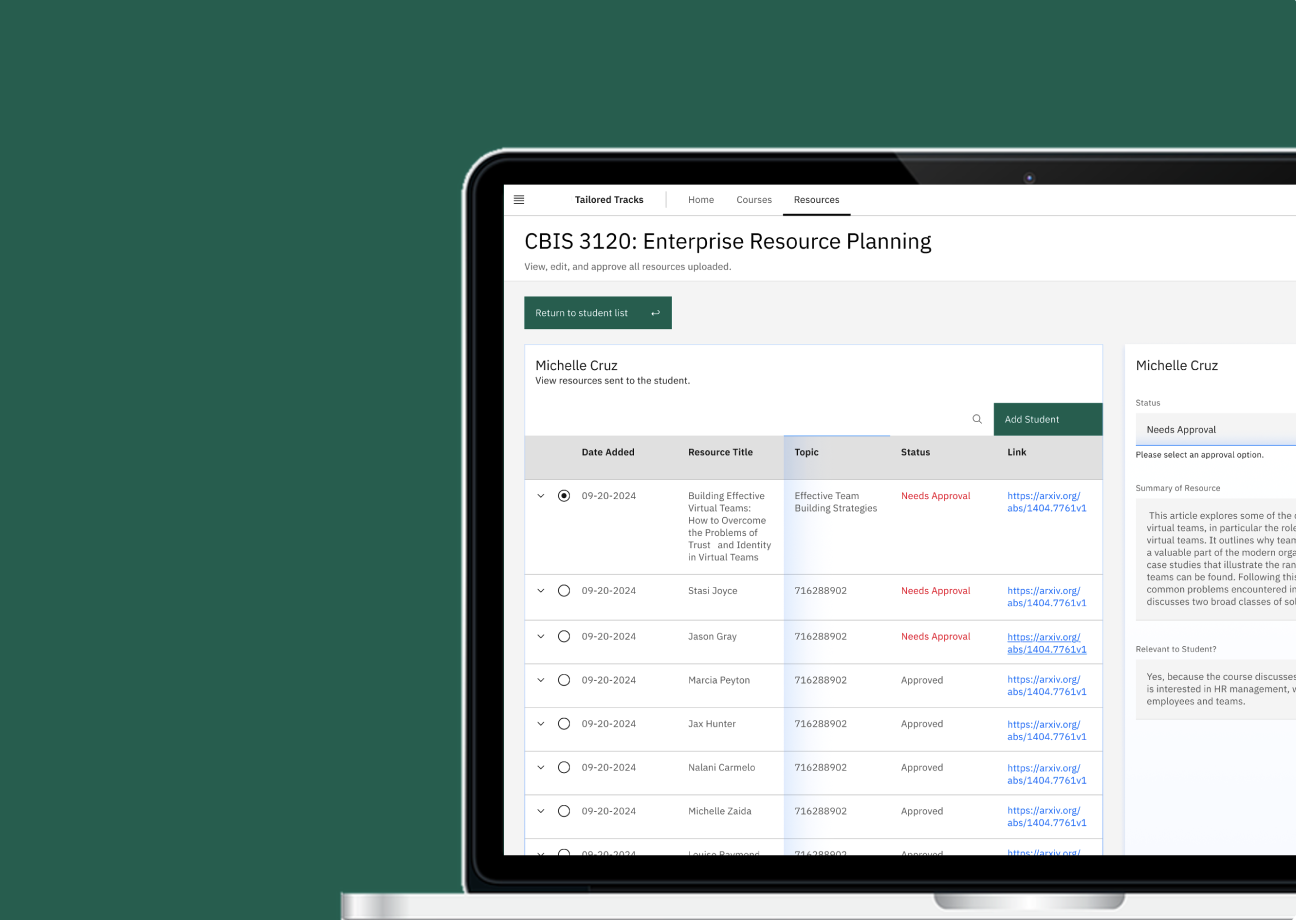Open arxiv link in Jason Gray row
Viewport: 1296px width, 920px height.
pos(1046,643)
